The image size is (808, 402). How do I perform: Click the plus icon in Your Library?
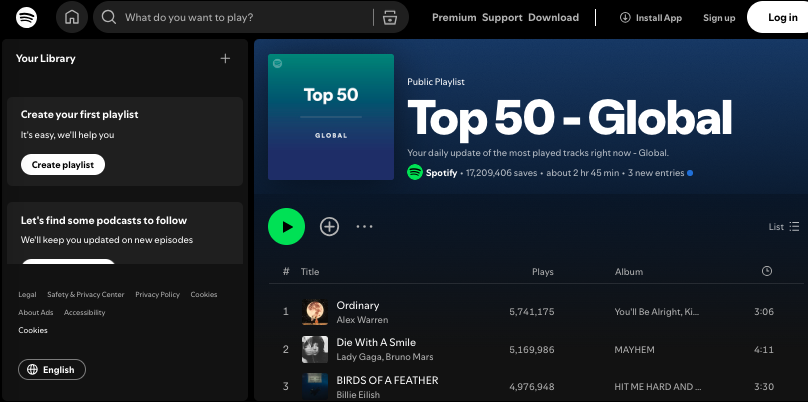click(225, 58)
